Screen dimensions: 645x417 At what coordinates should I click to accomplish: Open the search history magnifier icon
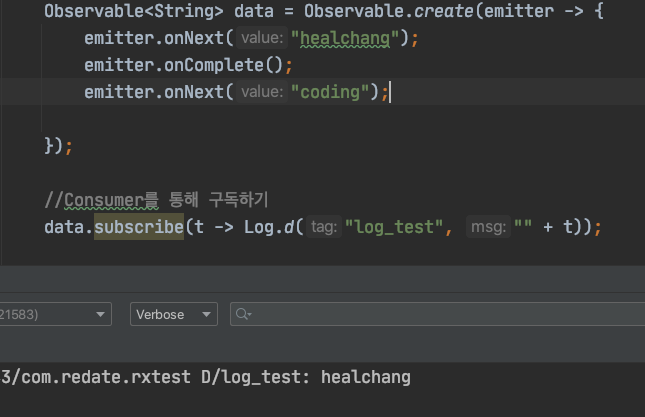(x=244, y=314)
